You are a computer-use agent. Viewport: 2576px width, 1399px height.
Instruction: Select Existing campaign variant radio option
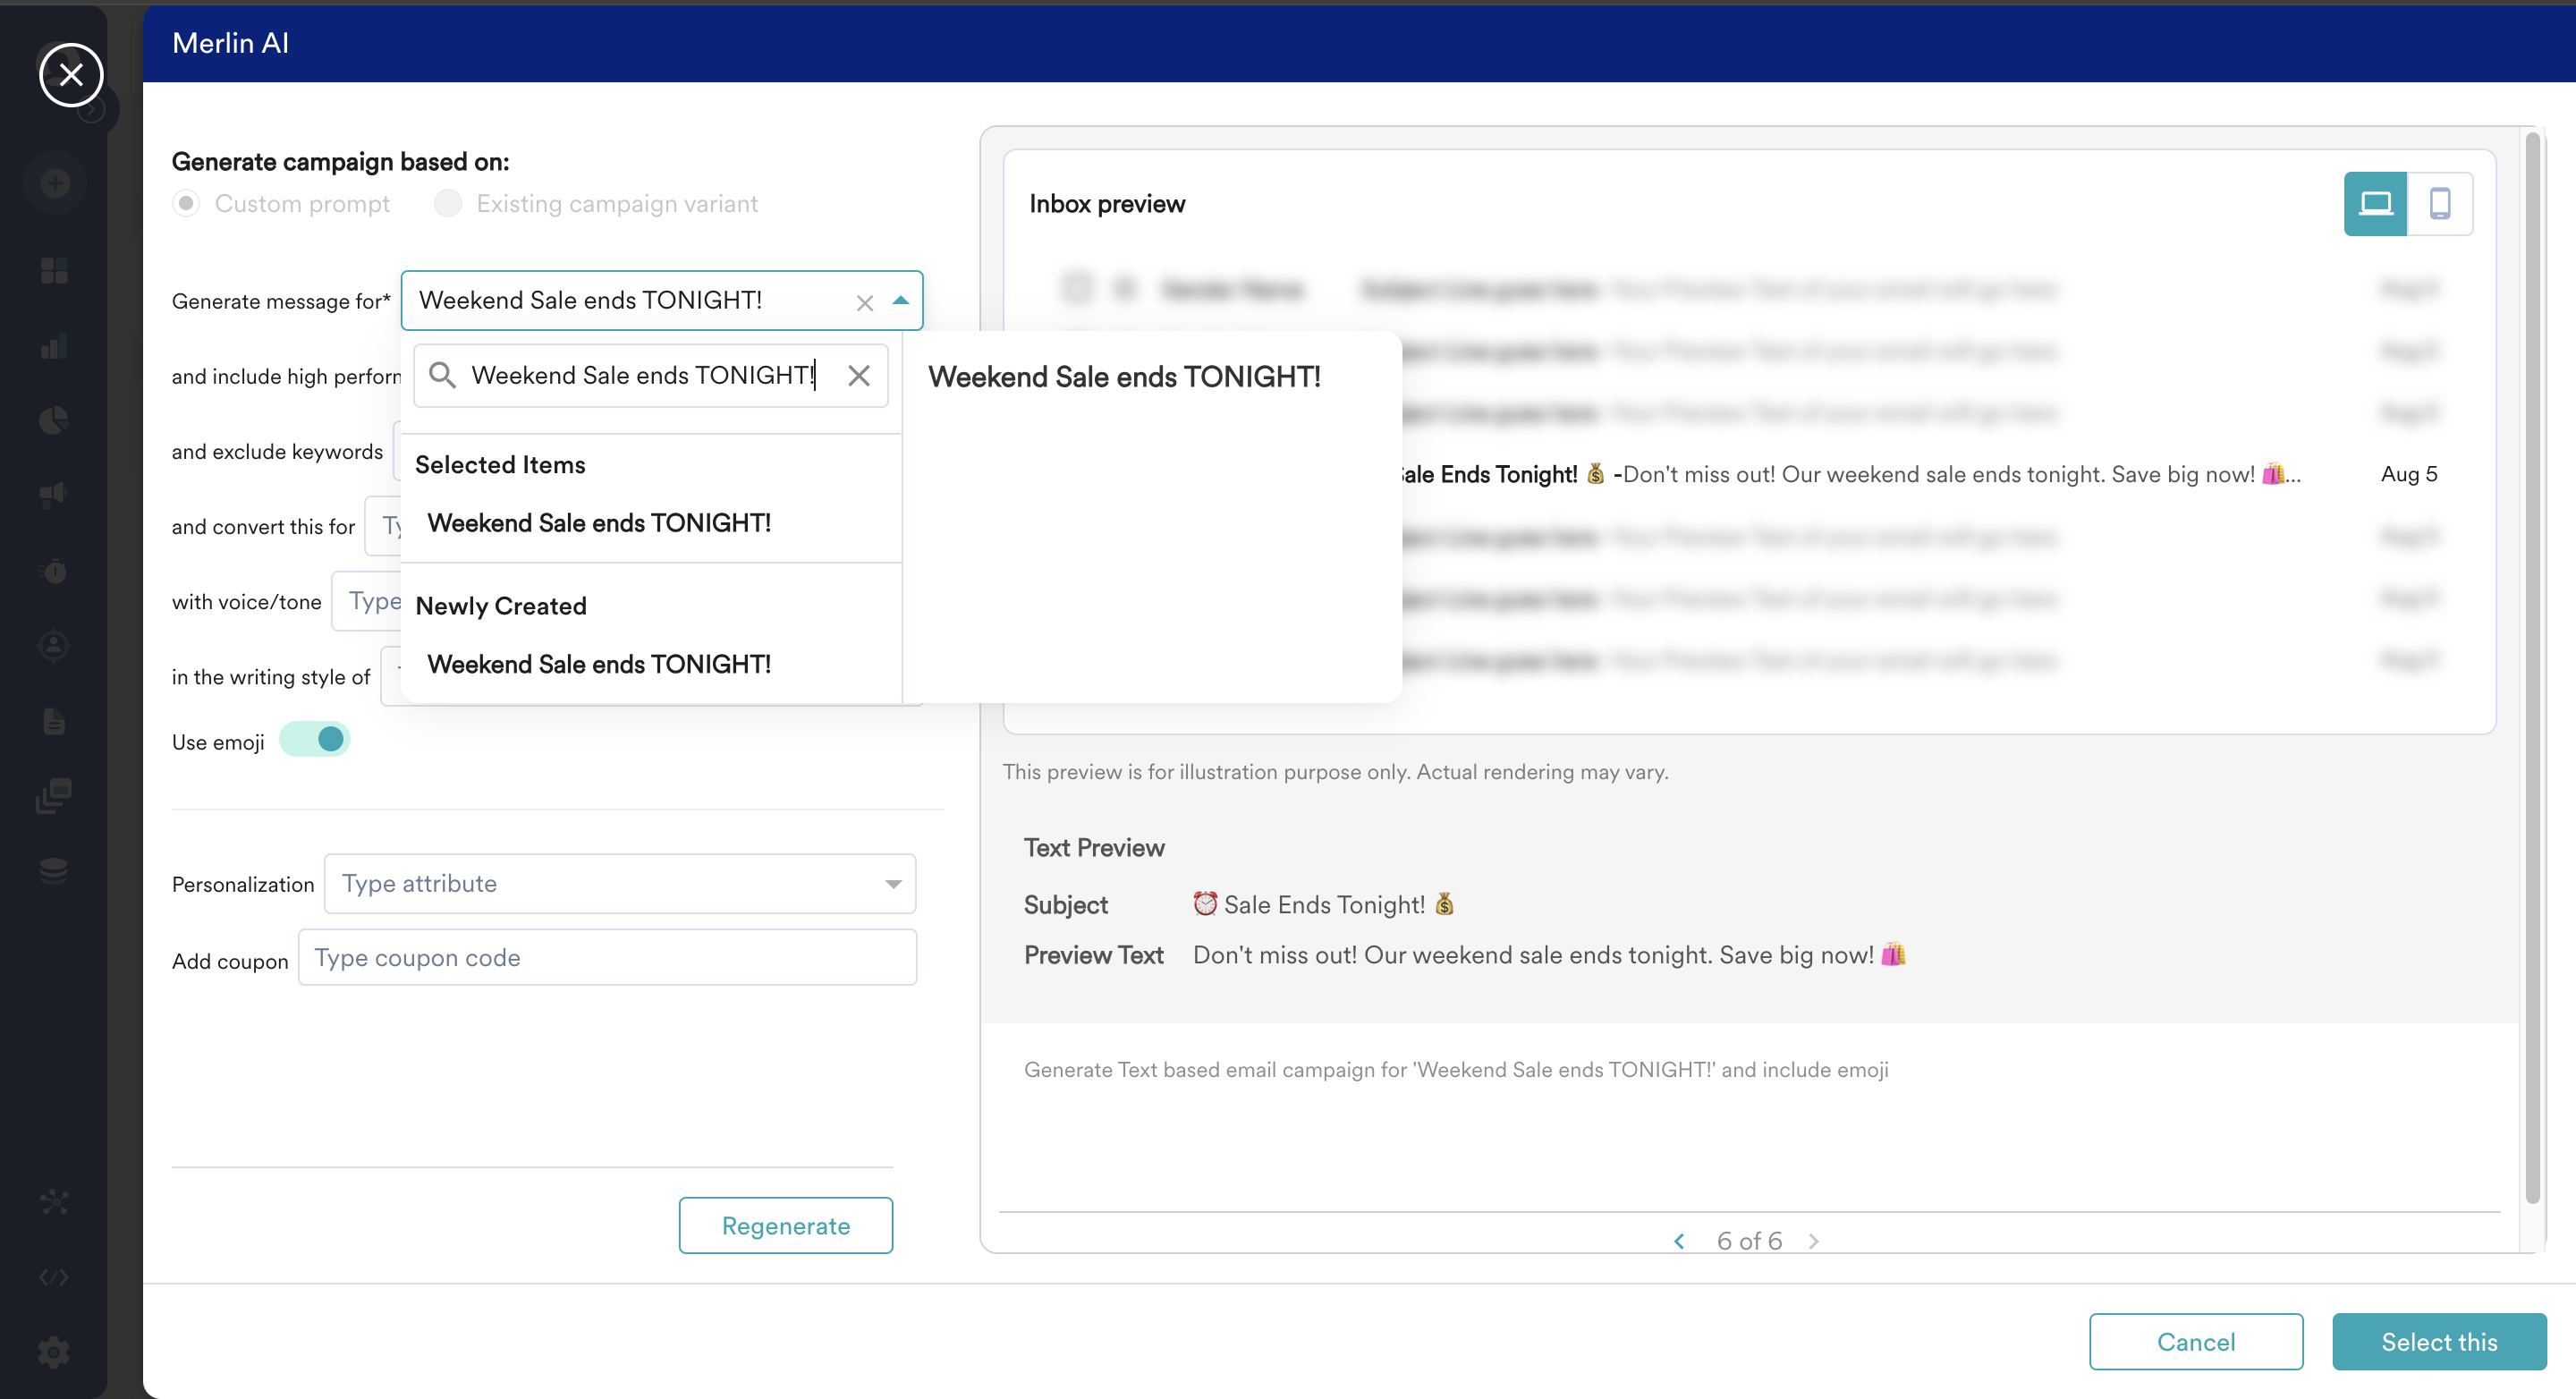(x=448, y=204)
